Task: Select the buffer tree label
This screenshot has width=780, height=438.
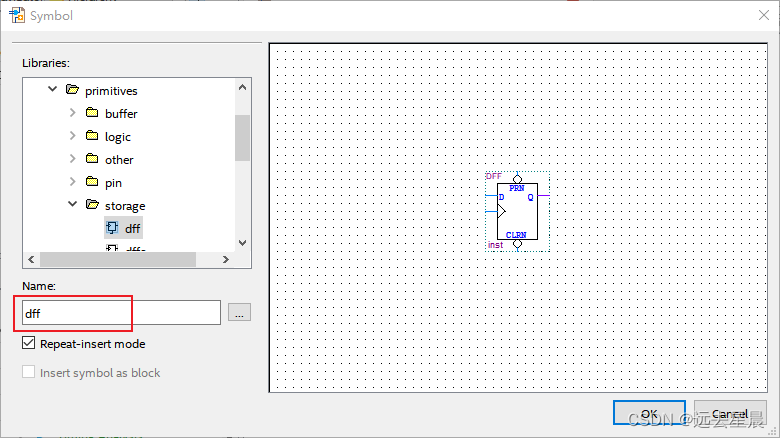Action: point(121,114)
